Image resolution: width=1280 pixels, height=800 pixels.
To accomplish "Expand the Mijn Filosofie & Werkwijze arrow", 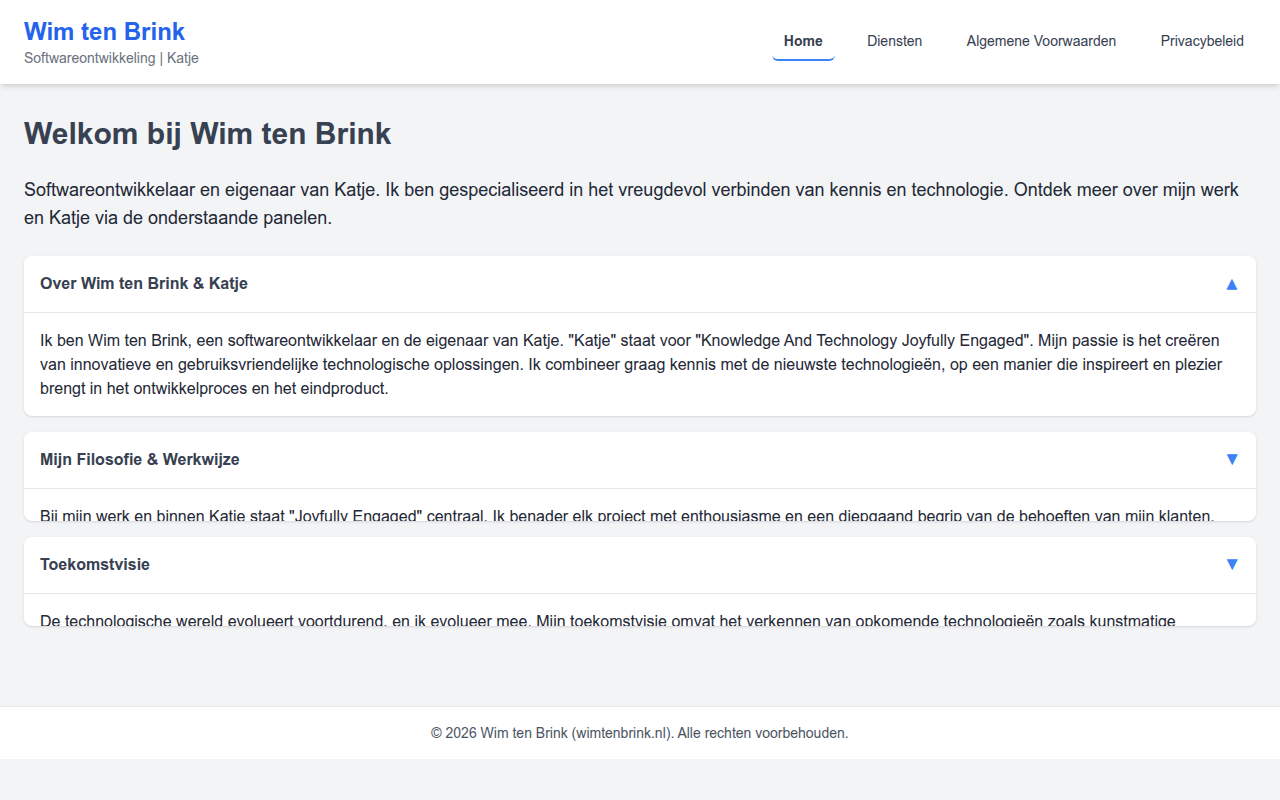I will tap(1232, 459).
